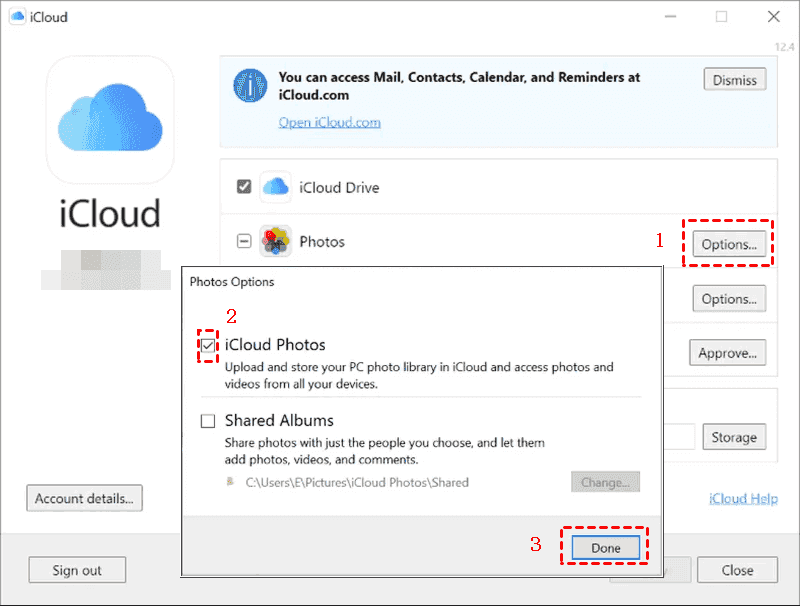
Task: Dismiss the iCloud.com notice
Action: coord(735,80)
